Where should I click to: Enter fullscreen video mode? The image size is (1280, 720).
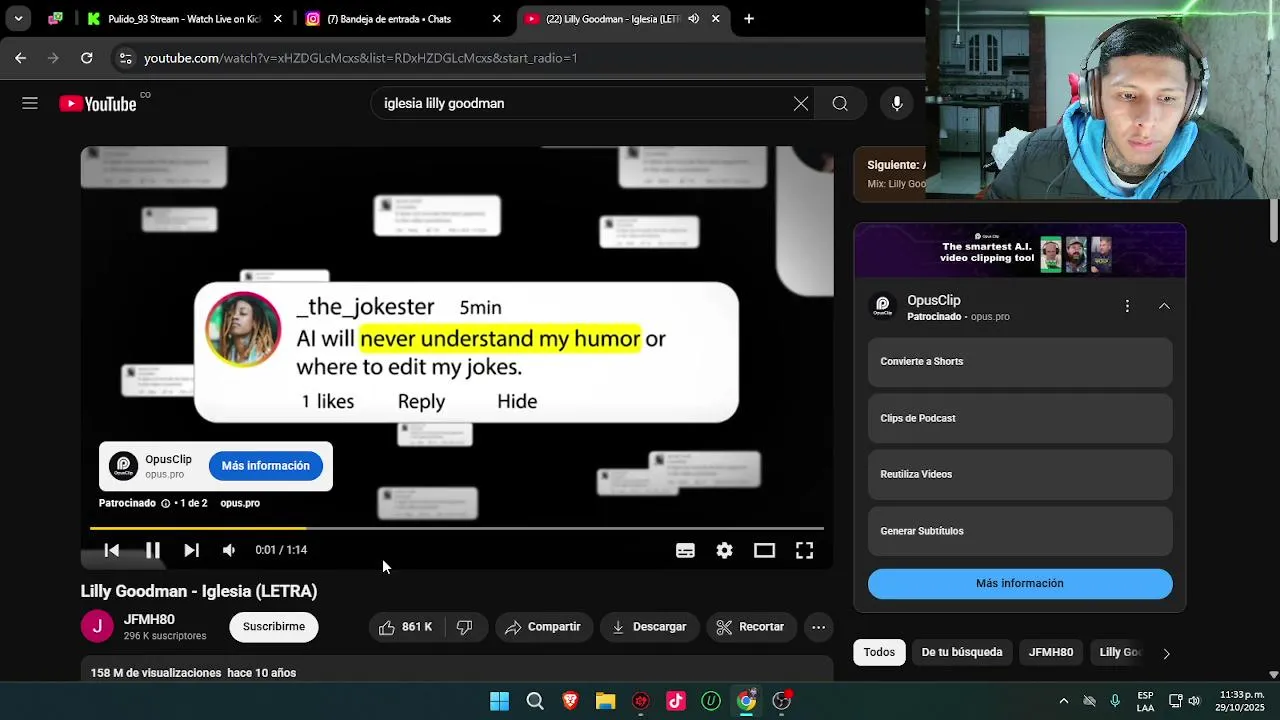[804, 550]
